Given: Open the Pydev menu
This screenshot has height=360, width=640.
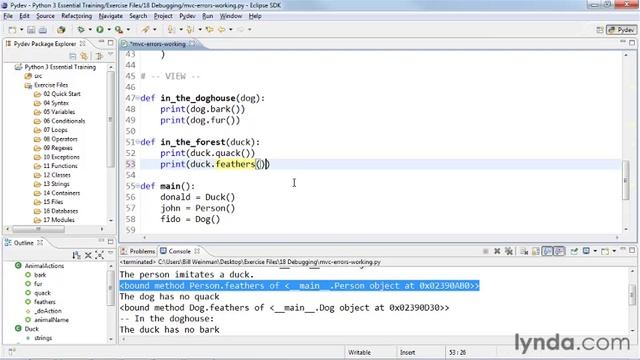Looking at the screenshot, I should click(187, 16).
